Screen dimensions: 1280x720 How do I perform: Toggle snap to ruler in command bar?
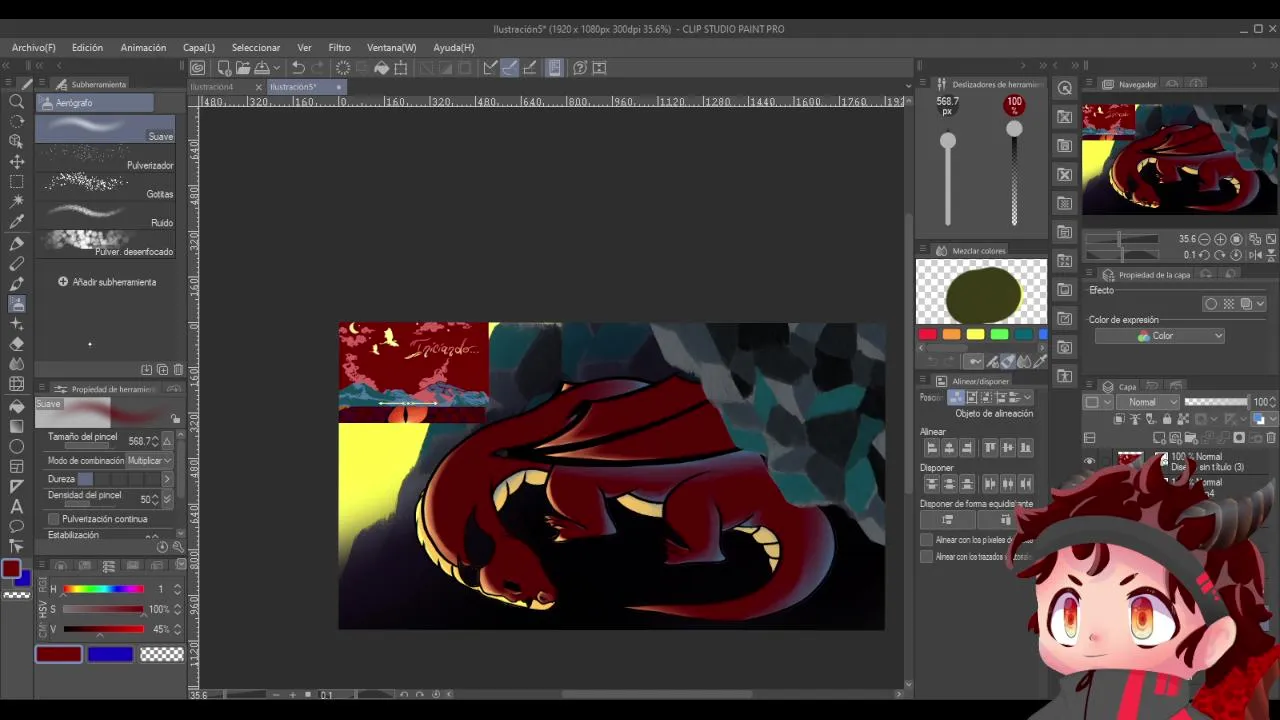pos(490,68)
